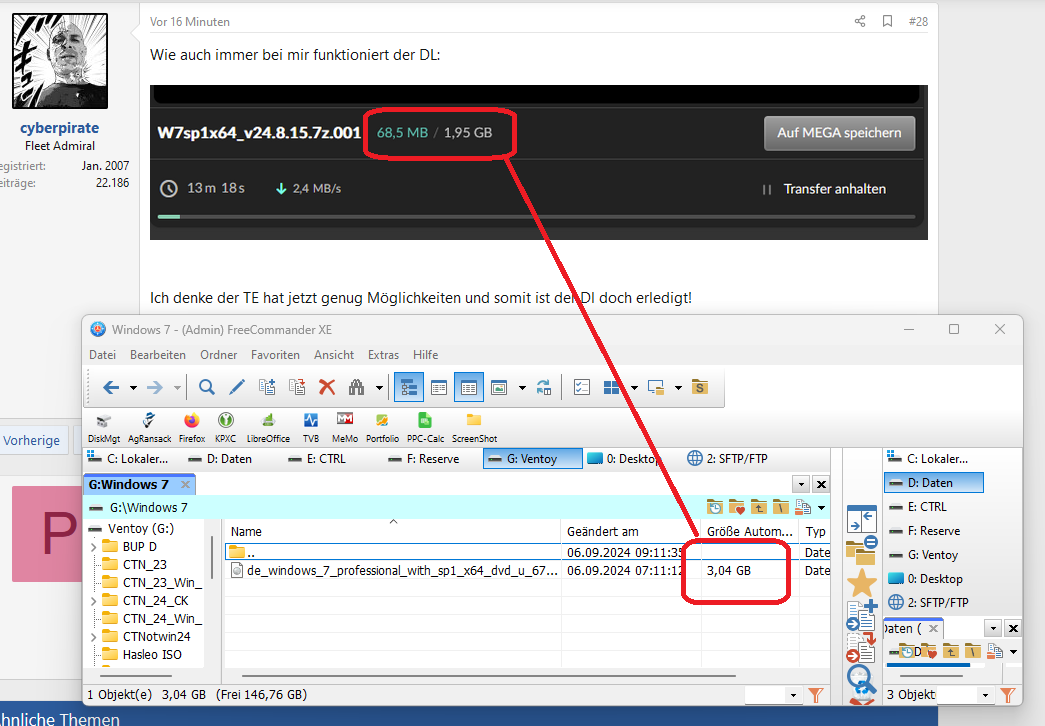This screenshot has height=726, width=1045.
Task: Launch LibreOffice shortcut
Action: [x=268, y=428]
